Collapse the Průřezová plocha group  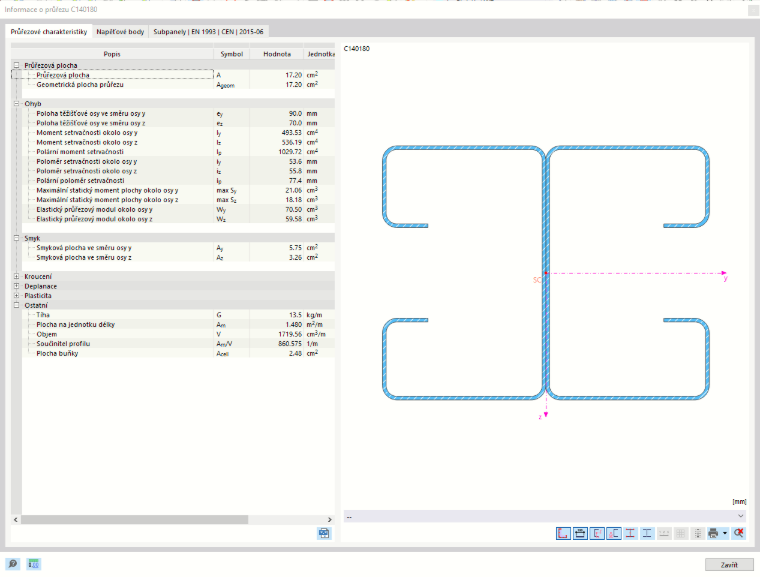click(16, 65)
